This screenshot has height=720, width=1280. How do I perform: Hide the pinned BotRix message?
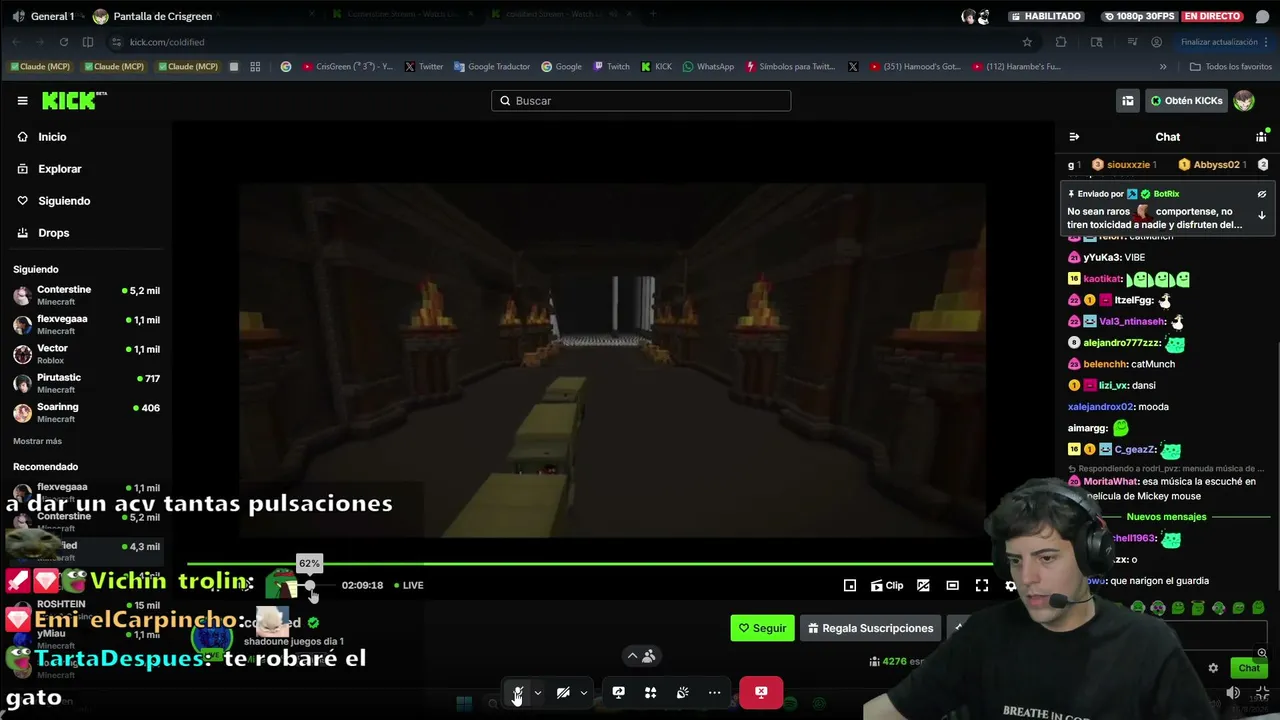pyautogui.click(x=1262, y=194)
